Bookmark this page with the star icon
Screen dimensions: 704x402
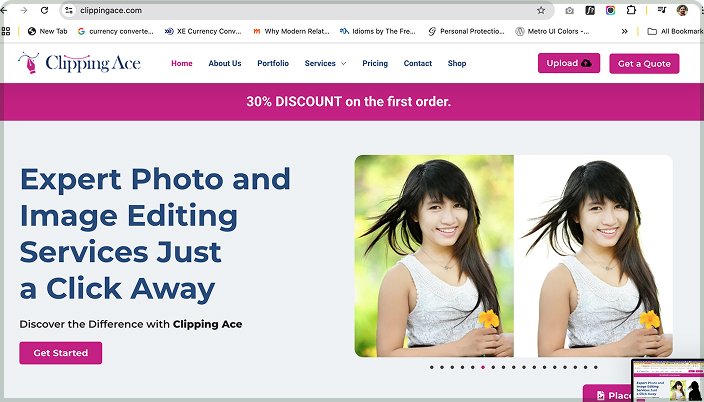click(541, 10)
